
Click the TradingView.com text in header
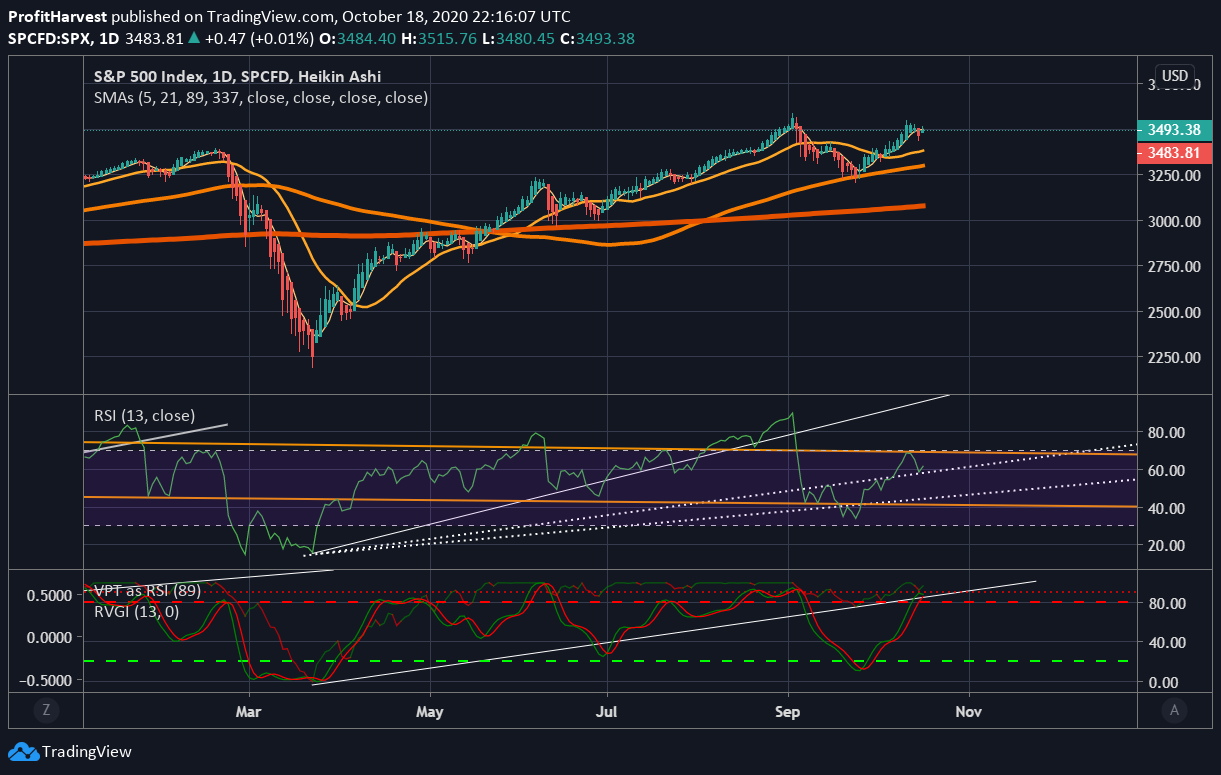(268, 17)
